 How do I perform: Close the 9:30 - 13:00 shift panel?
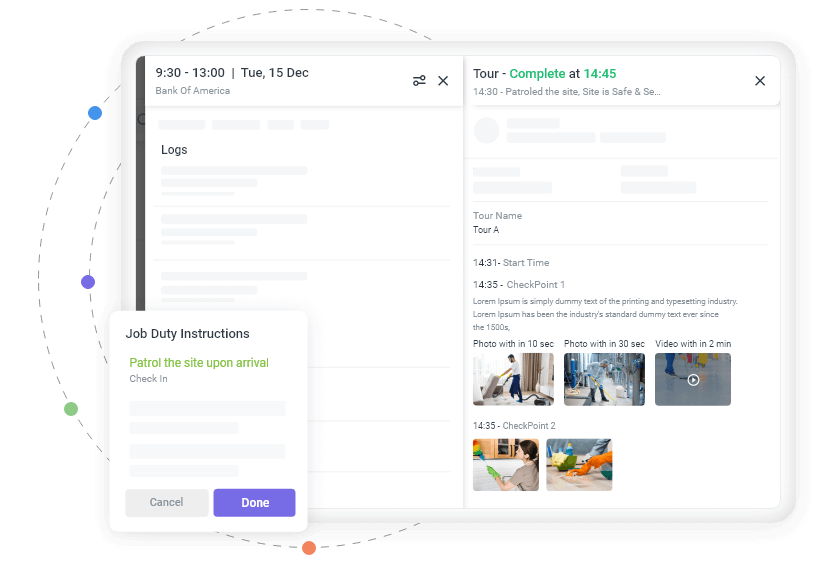point(443,81)
